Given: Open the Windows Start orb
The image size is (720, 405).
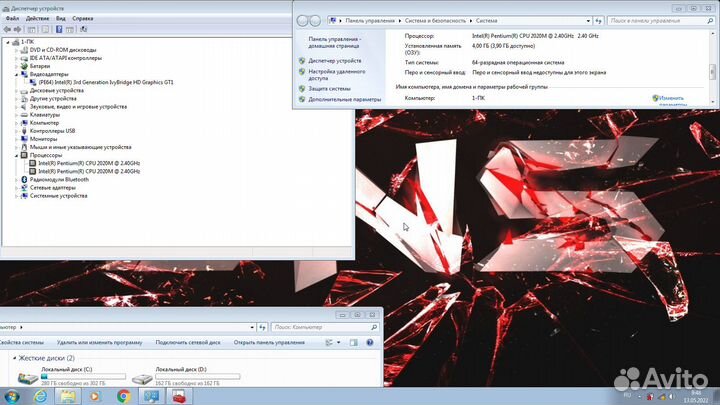Looking at the screenshot, I should (13, 396).
